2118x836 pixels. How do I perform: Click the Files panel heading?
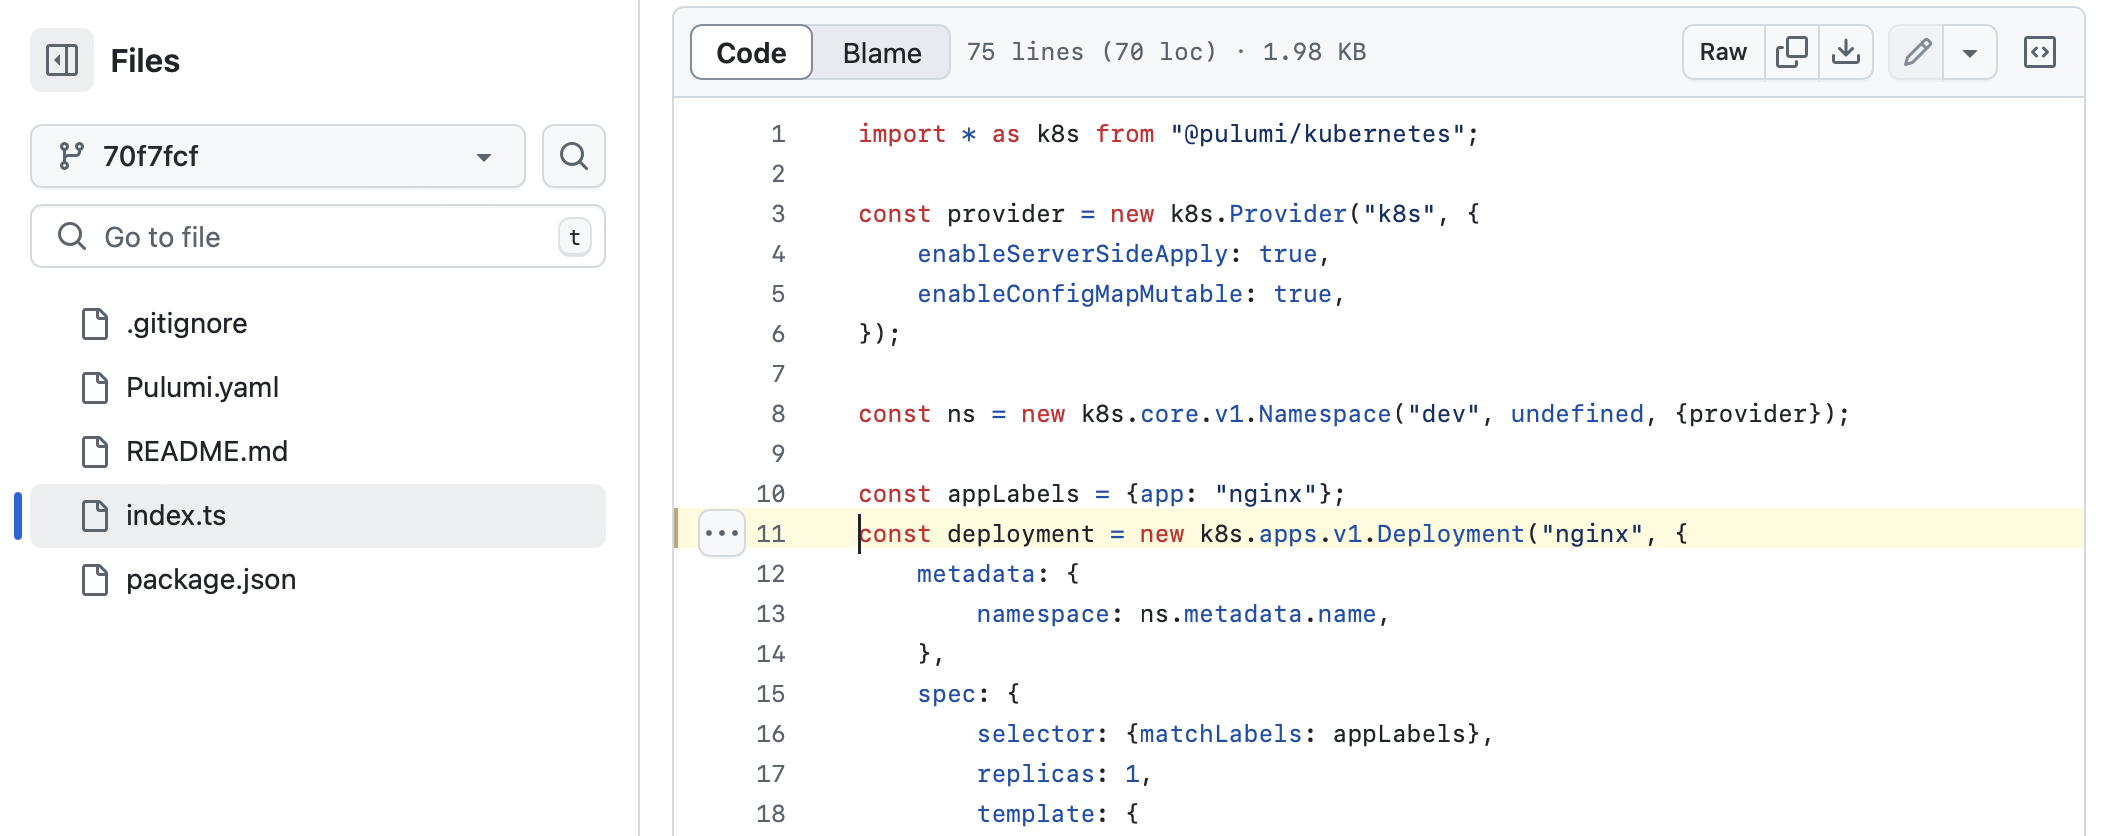click(x=145, y=61)
